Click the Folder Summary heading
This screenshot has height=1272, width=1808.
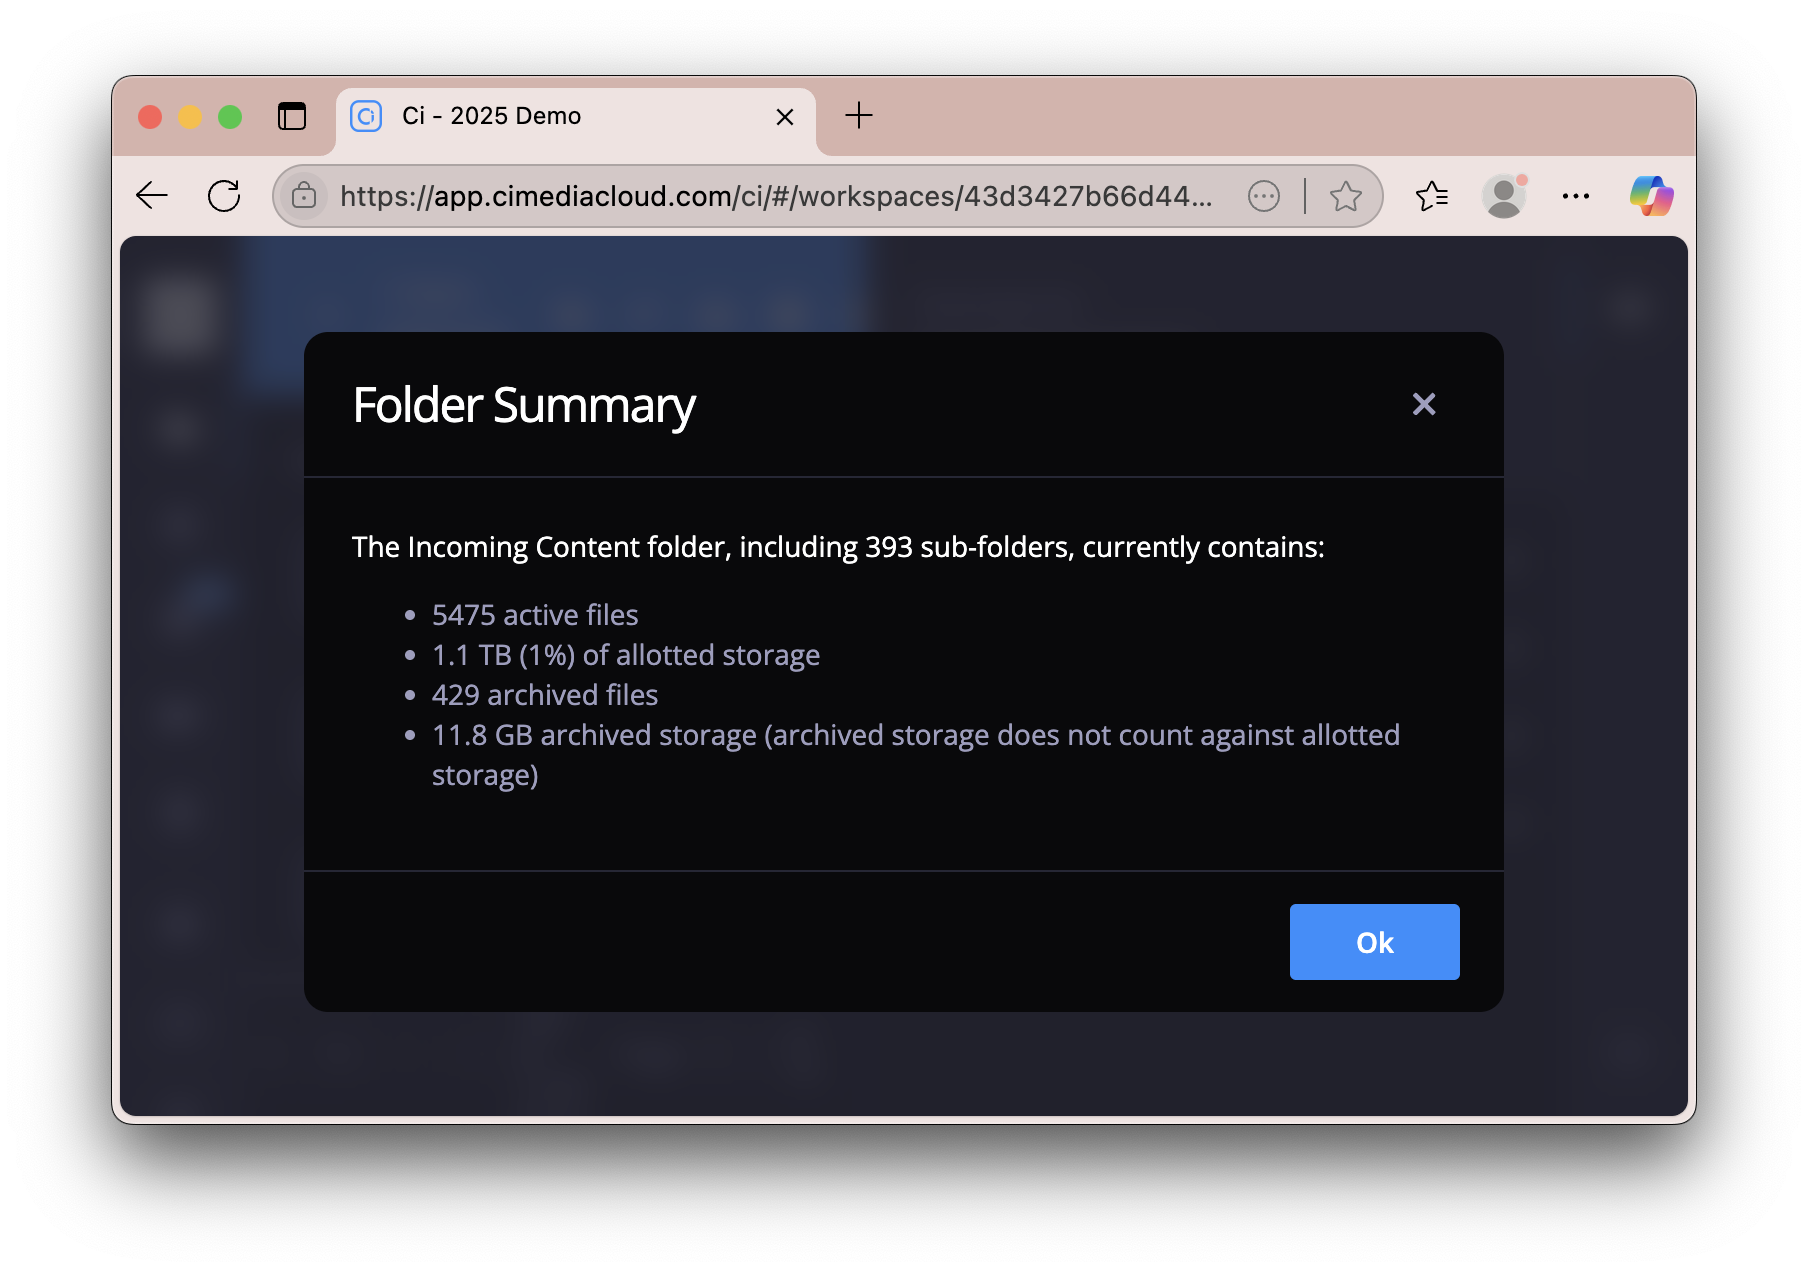coord(524,405)
